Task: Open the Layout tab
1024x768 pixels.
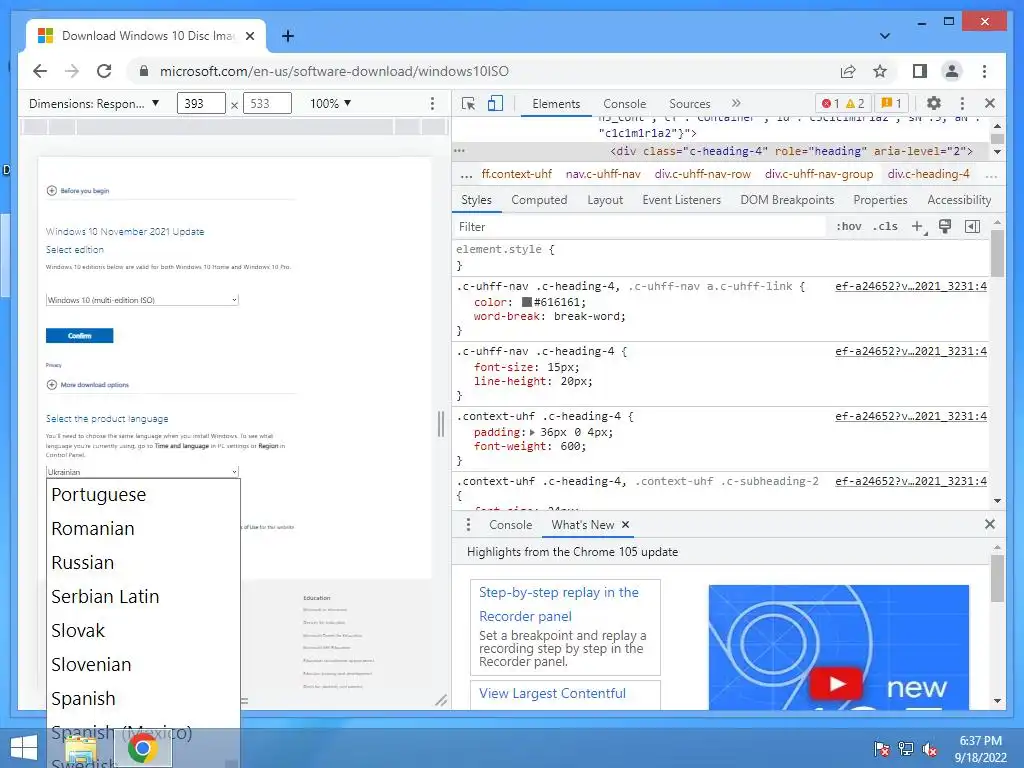Action: [x=605, y=200]
